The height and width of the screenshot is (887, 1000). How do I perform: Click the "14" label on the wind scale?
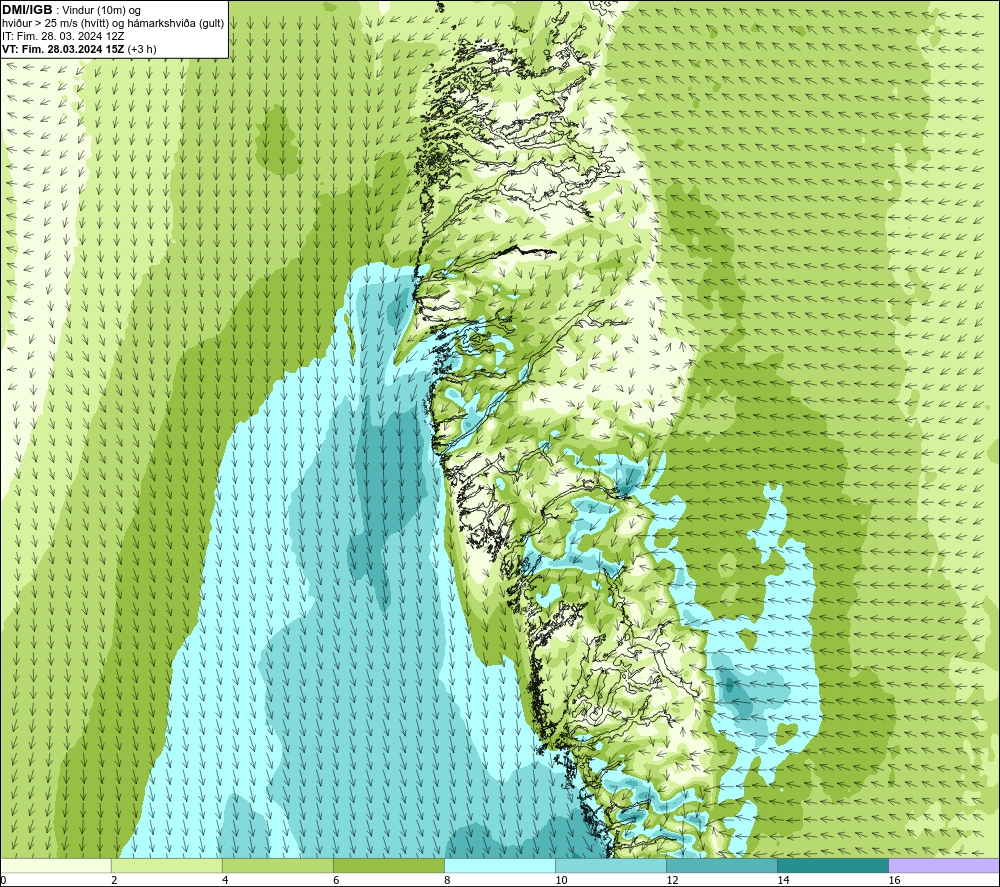tap(783, 881)
